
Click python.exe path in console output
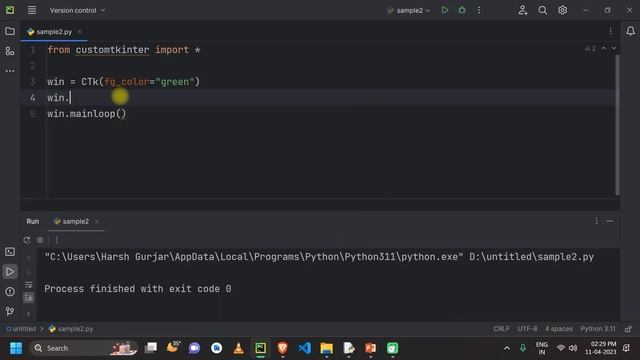point(254,257)
